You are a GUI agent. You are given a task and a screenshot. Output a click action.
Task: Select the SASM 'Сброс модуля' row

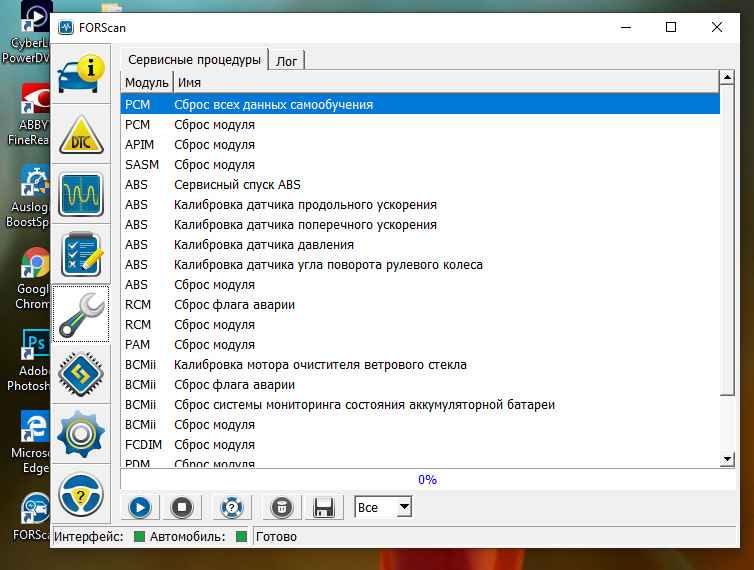[x=420, y=165]
